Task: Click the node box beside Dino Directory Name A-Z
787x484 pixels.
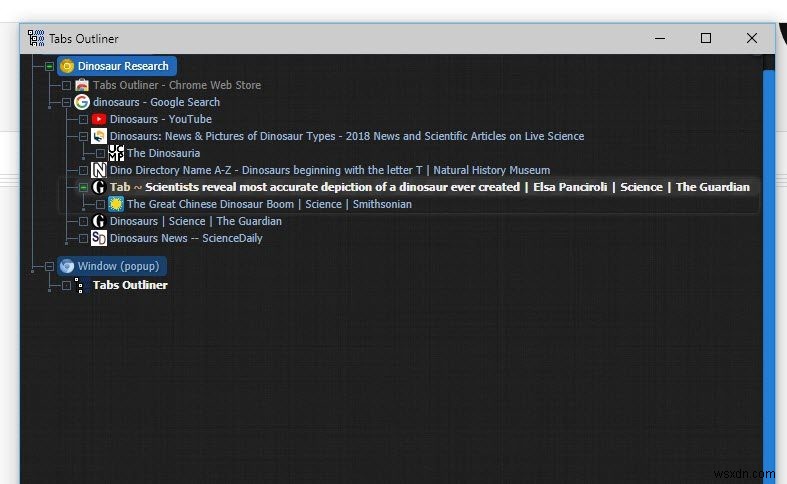Action: 83,171
